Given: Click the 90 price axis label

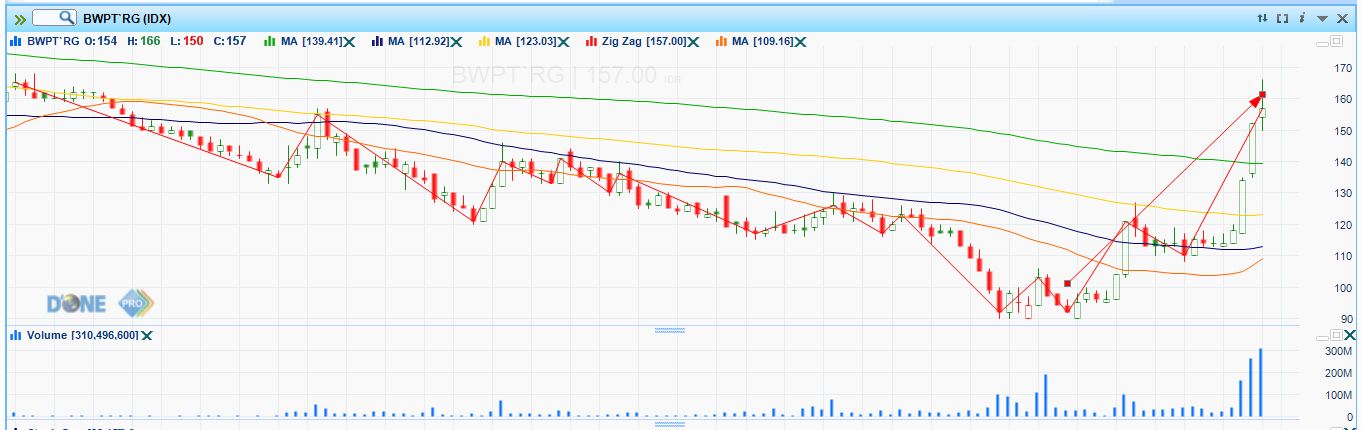Looking at the screenshot, I should coord(1346,319).
